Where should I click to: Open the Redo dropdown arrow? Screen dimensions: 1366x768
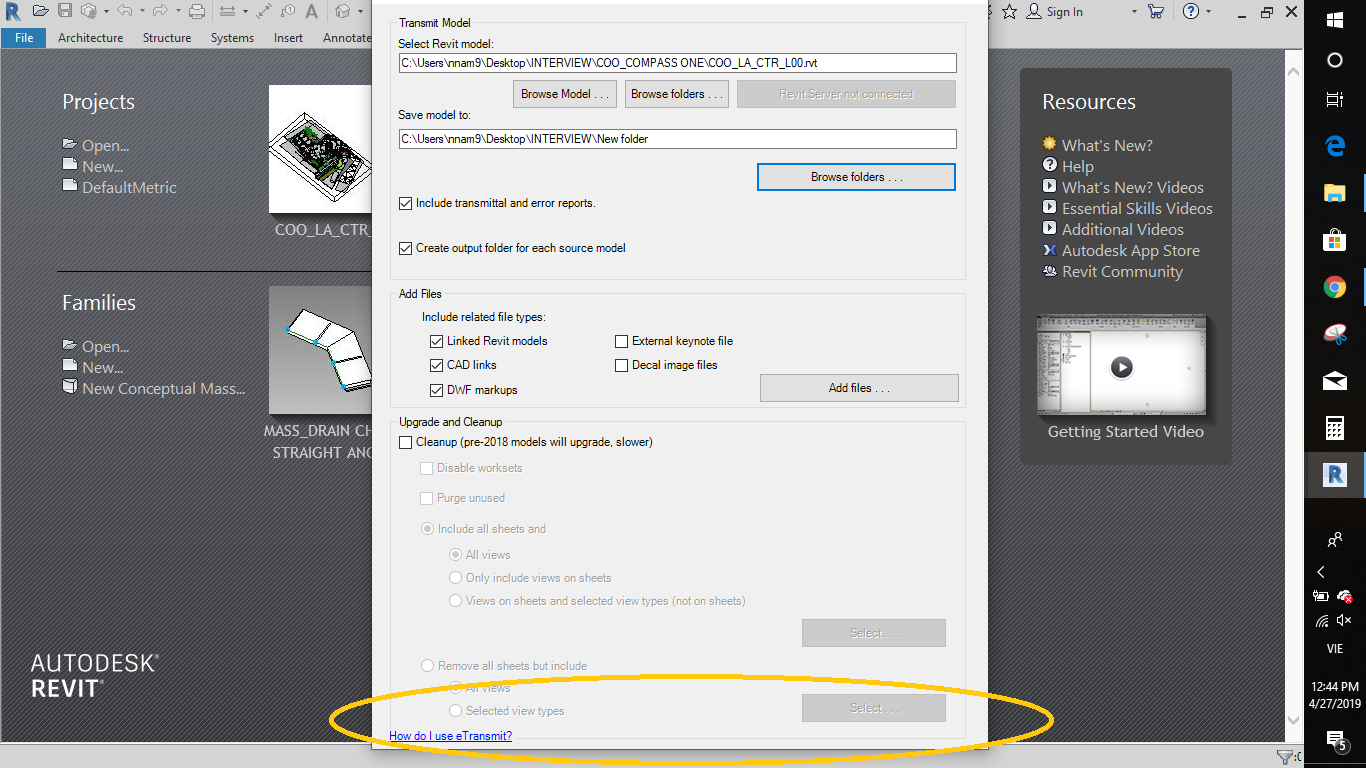pyautogui.click(x=178, y=11)
